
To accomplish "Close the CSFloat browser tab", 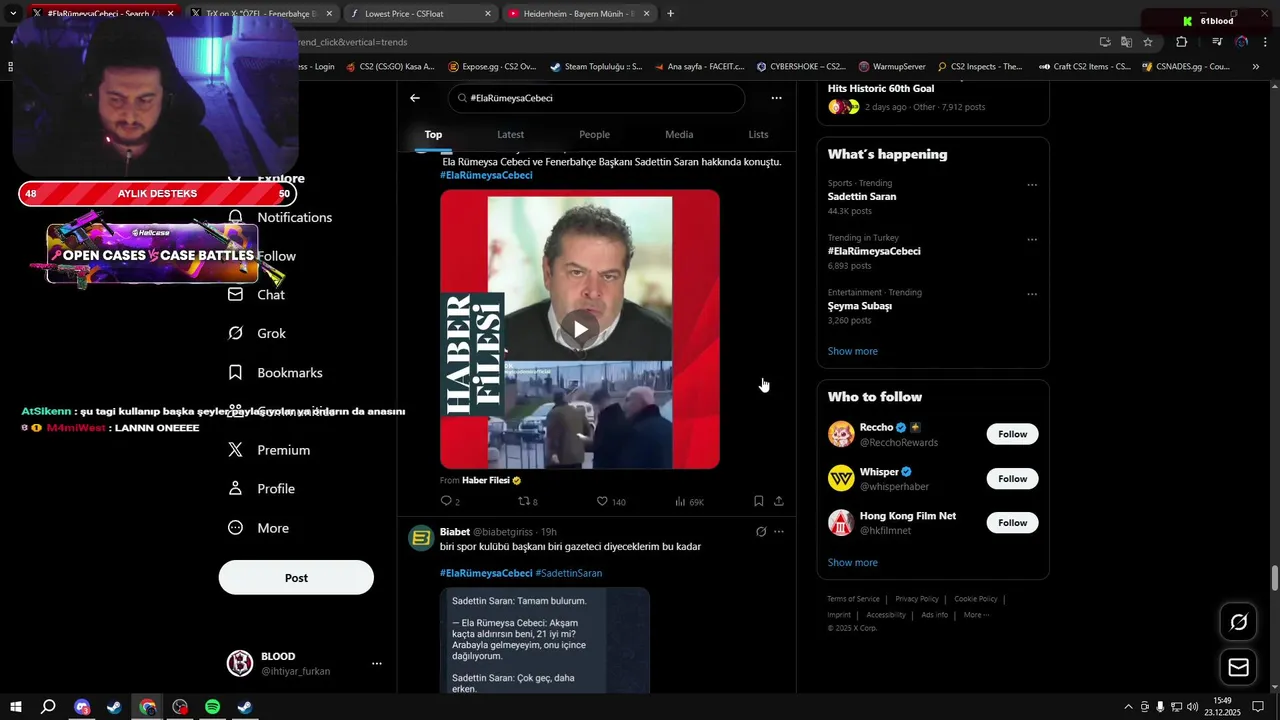I will (488, 14).
